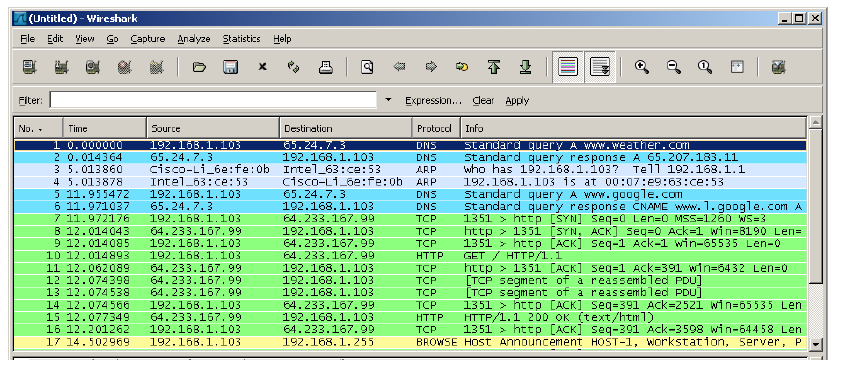Select packet 15 HTTP/1.1 200 OK
The width and height of the screenshot is (844, 366).
coord(410,318)
